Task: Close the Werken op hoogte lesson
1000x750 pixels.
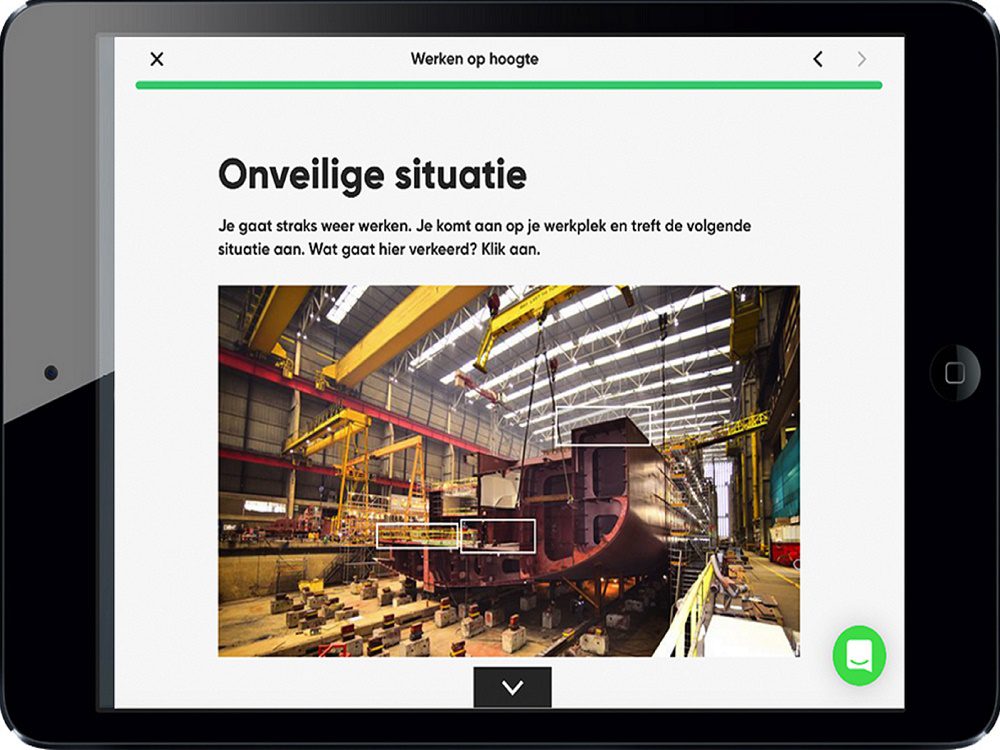Action: pos(157,59)
